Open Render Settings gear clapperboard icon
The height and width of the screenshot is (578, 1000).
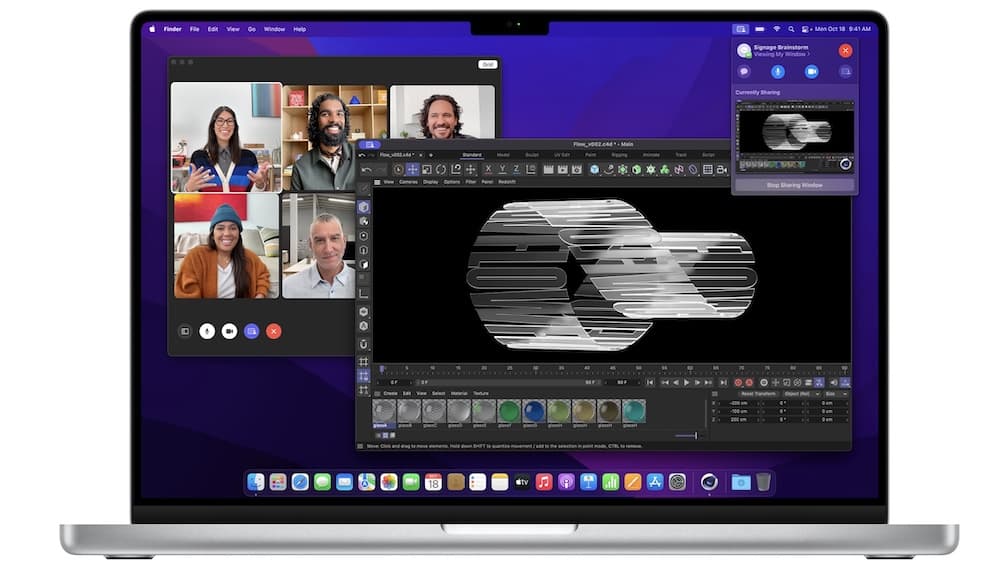577,170
